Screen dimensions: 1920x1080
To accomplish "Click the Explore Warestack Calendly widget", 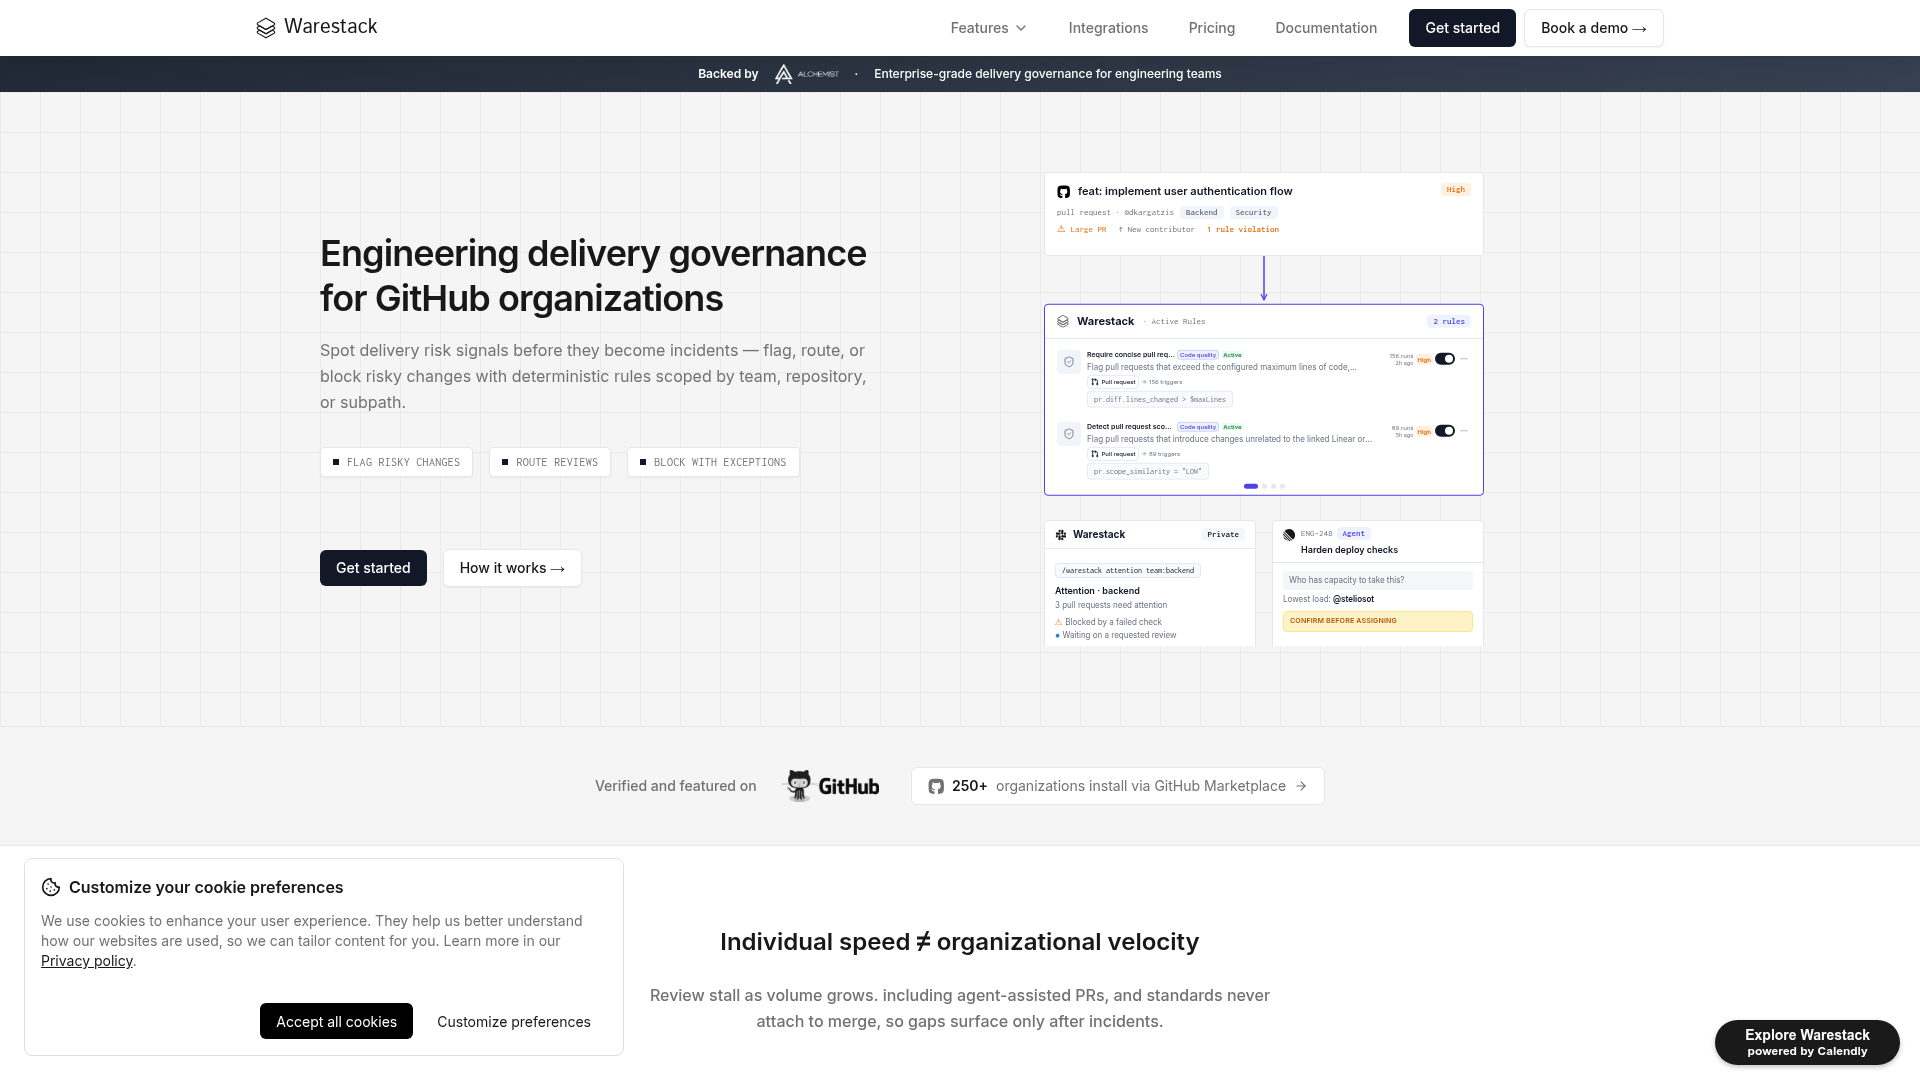I will pyautogui.click(x=1807, y=1042).
